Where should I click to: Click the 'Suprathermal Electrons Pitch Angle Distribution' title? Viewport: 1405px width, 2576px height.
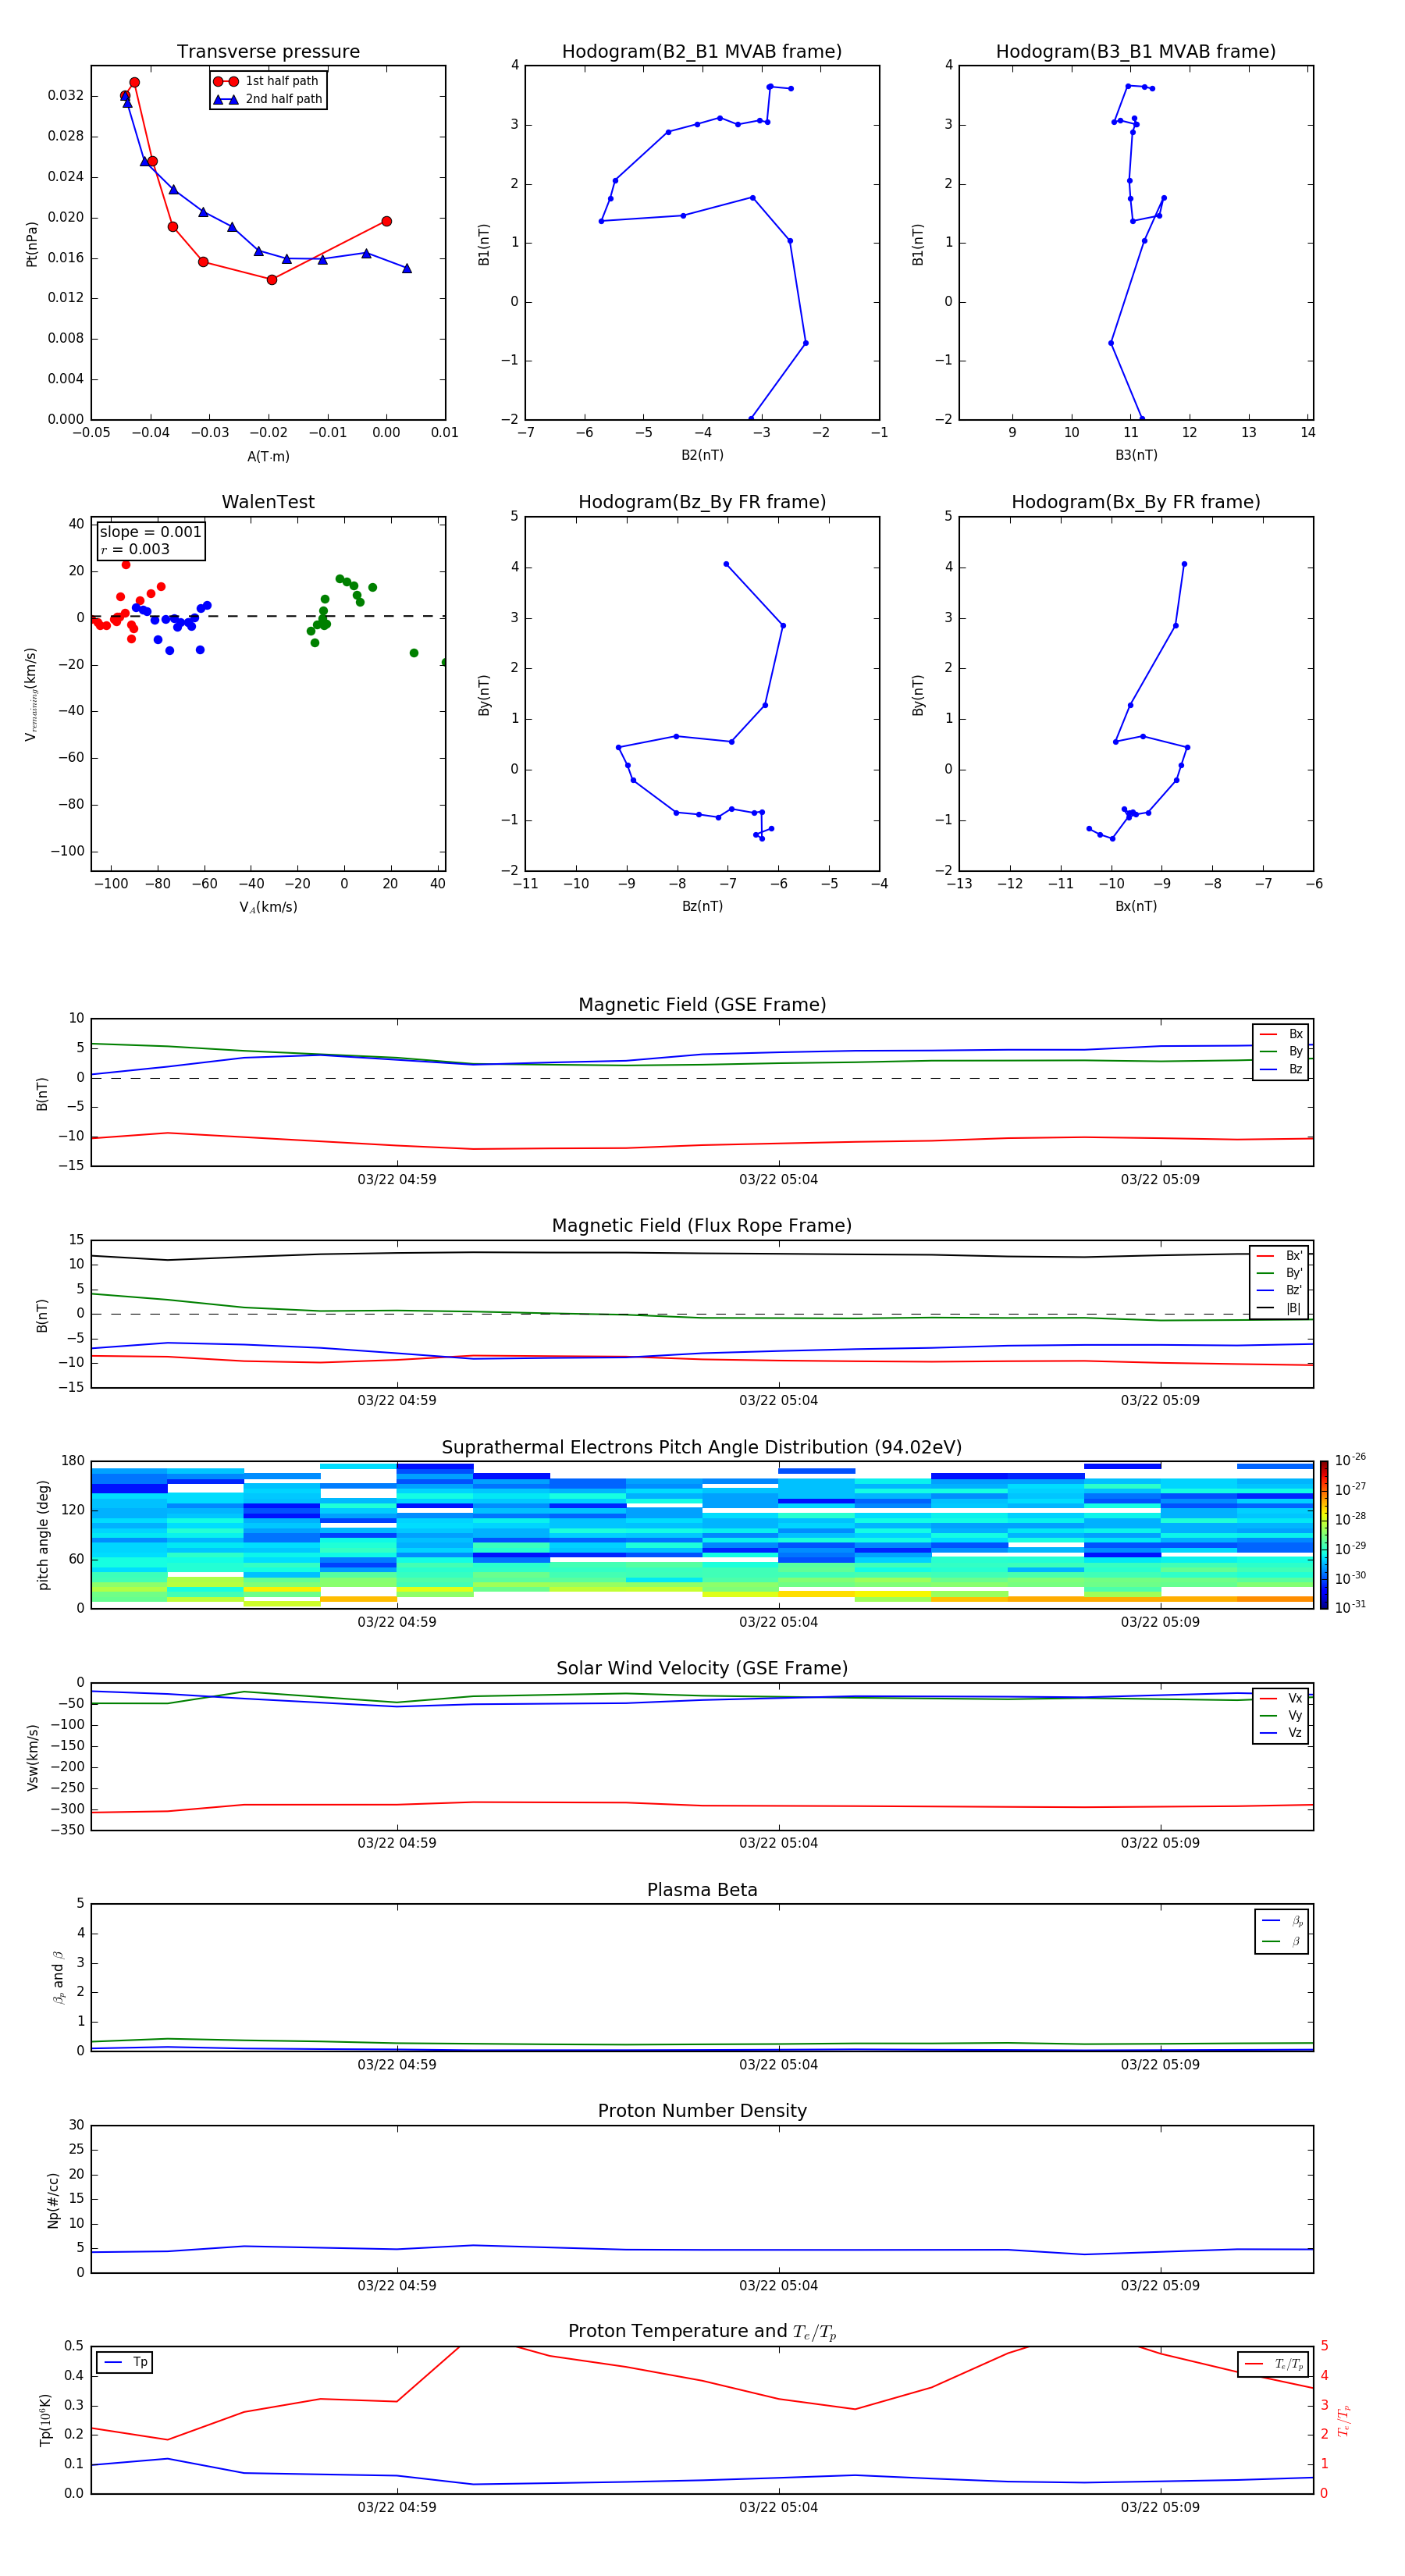pos(702,1448)
